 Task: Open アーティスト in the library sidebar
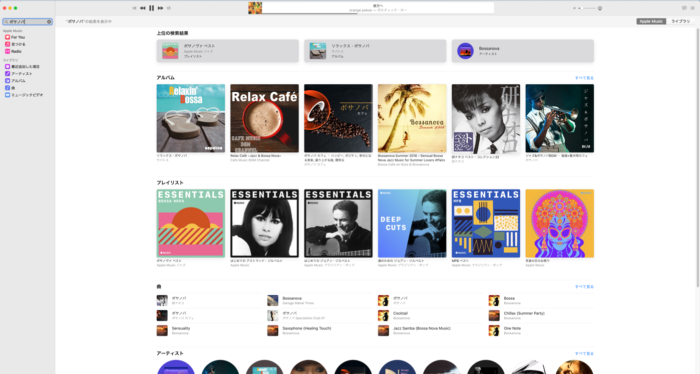coord(19,74)
